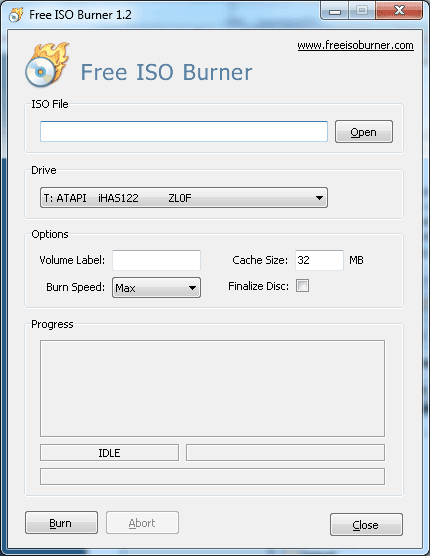430x556 pixels.
Task: Click the progress log box
Action: pyautogui.click(x=212, y=388)
